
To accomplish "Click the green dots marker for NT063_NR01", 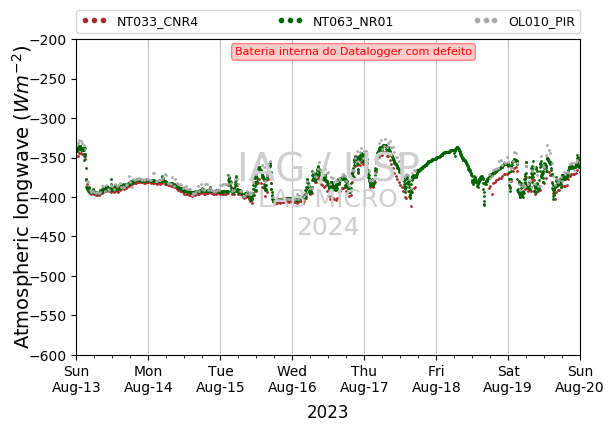I will pyautogui.click(x=291, y=20).
